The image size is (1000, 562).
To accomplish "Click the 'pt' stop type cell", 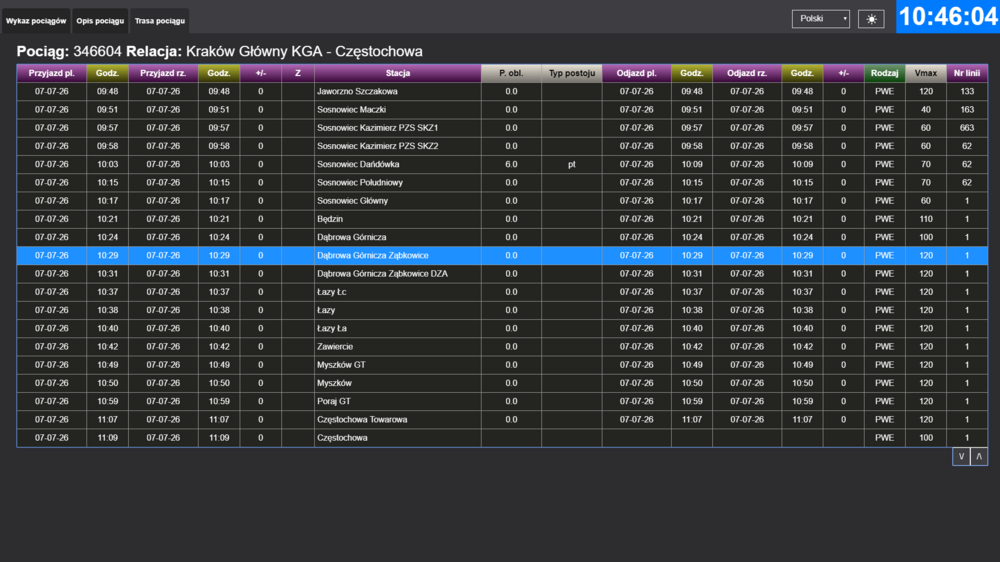I will [572, 164].
